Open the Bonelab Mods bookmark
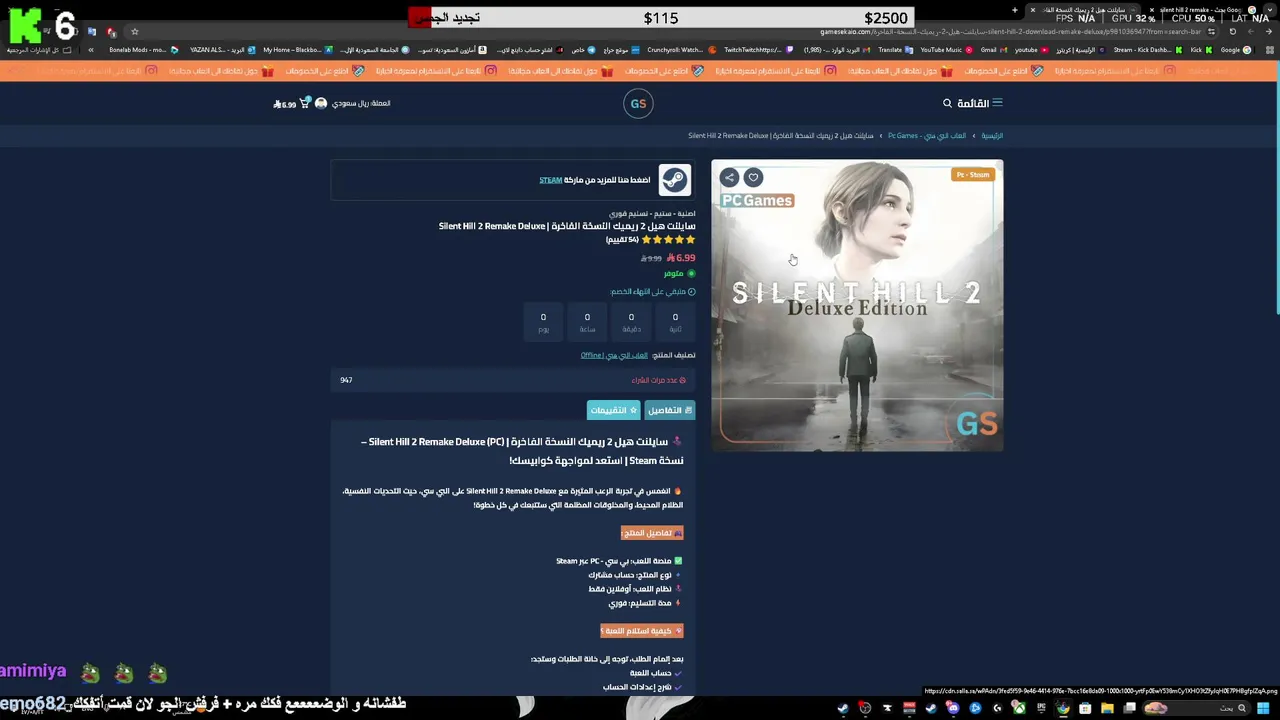Image resolution: width=1280 pixels, height=720 pixels. (143, 50)
